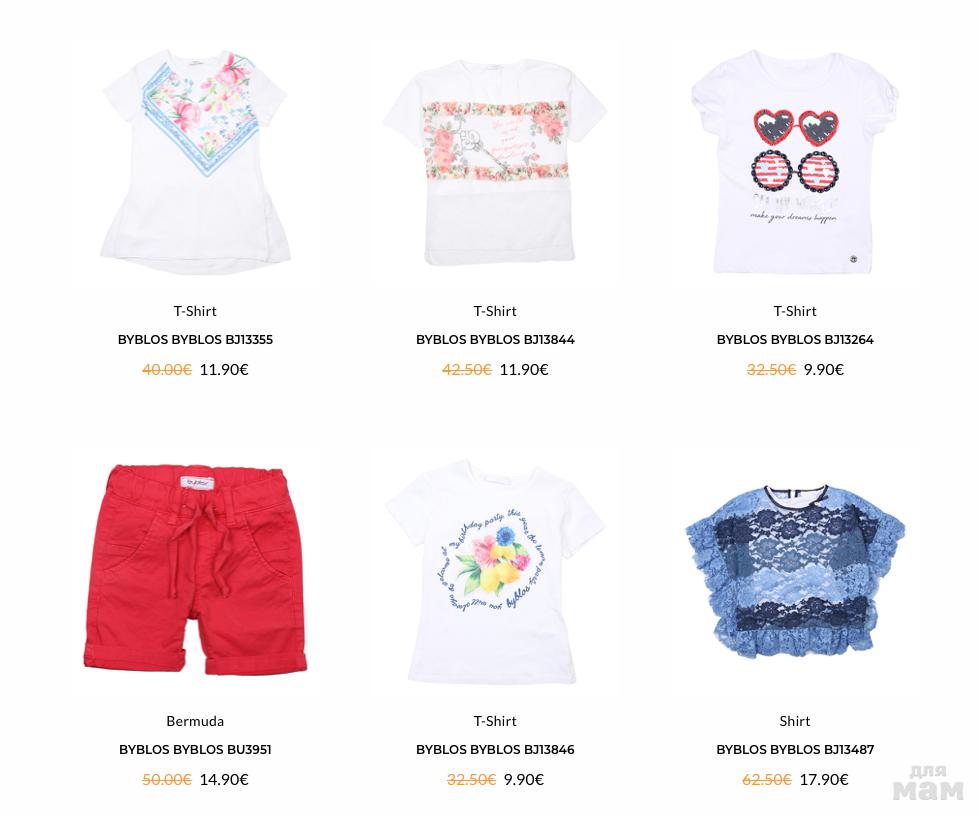The width and height of the screenshot is (979, 815).
Task: Click the watermark logo in the corner
Action: [x=928, y=783]
